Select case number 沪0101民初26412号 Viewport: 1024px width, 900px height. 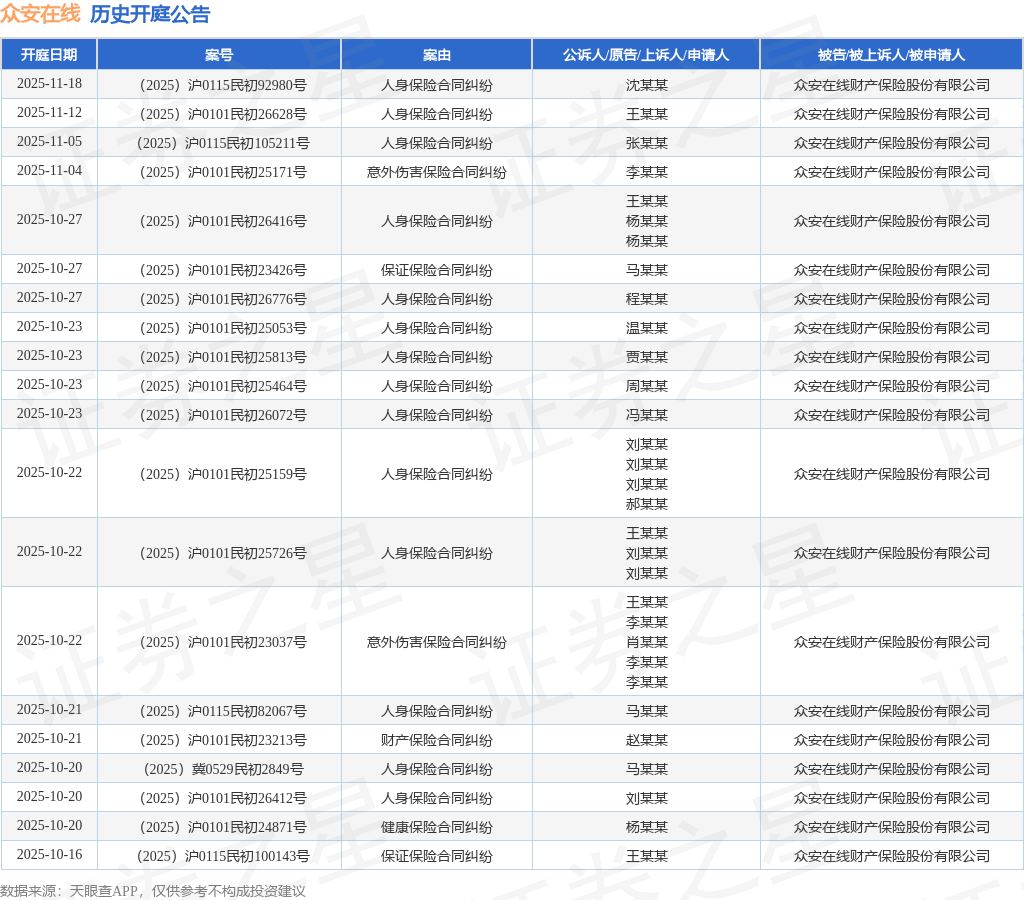(x=223, y=798)
